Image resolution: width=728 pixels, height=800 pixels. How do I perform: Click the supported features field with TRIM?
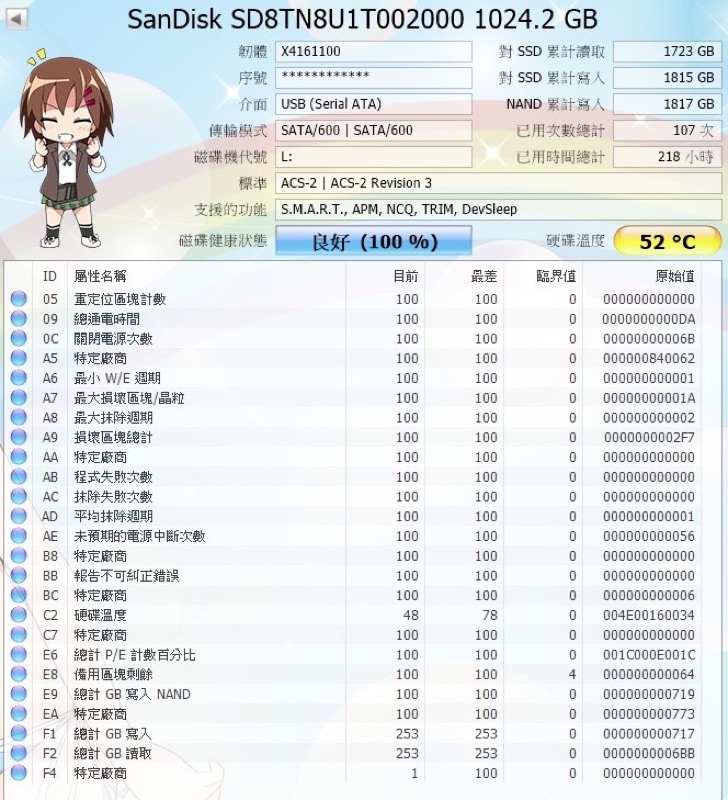498,209
